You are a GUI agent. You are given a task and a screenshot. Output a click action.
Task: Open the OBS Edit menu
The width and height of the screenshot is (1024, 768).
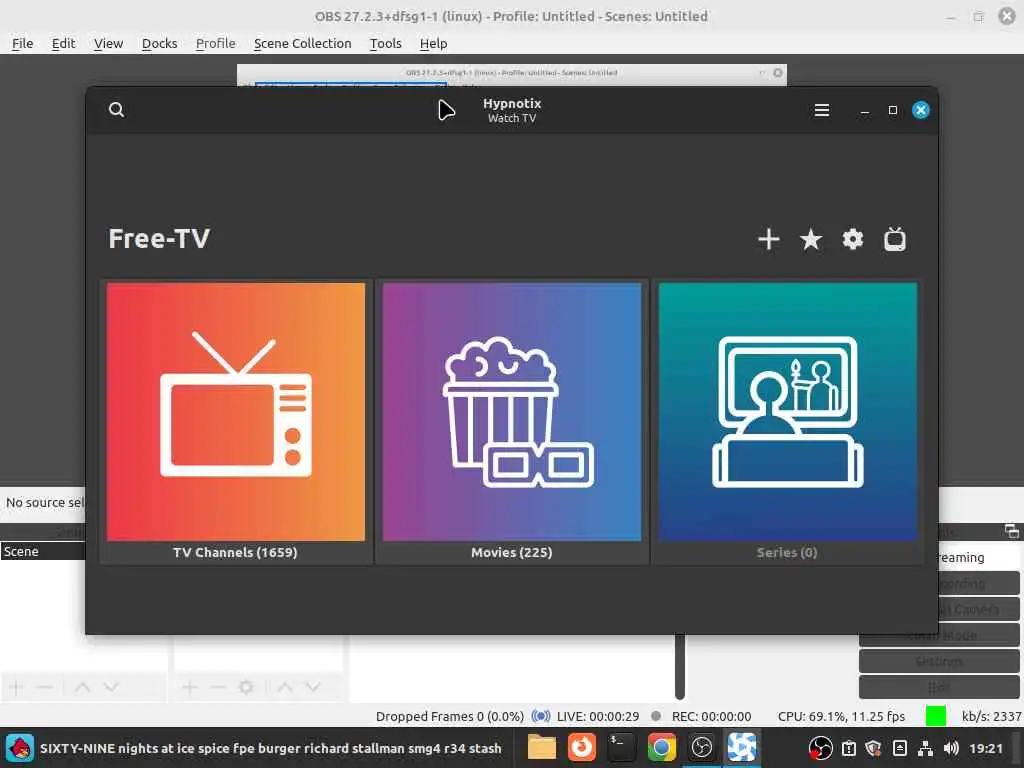(63, 43)
